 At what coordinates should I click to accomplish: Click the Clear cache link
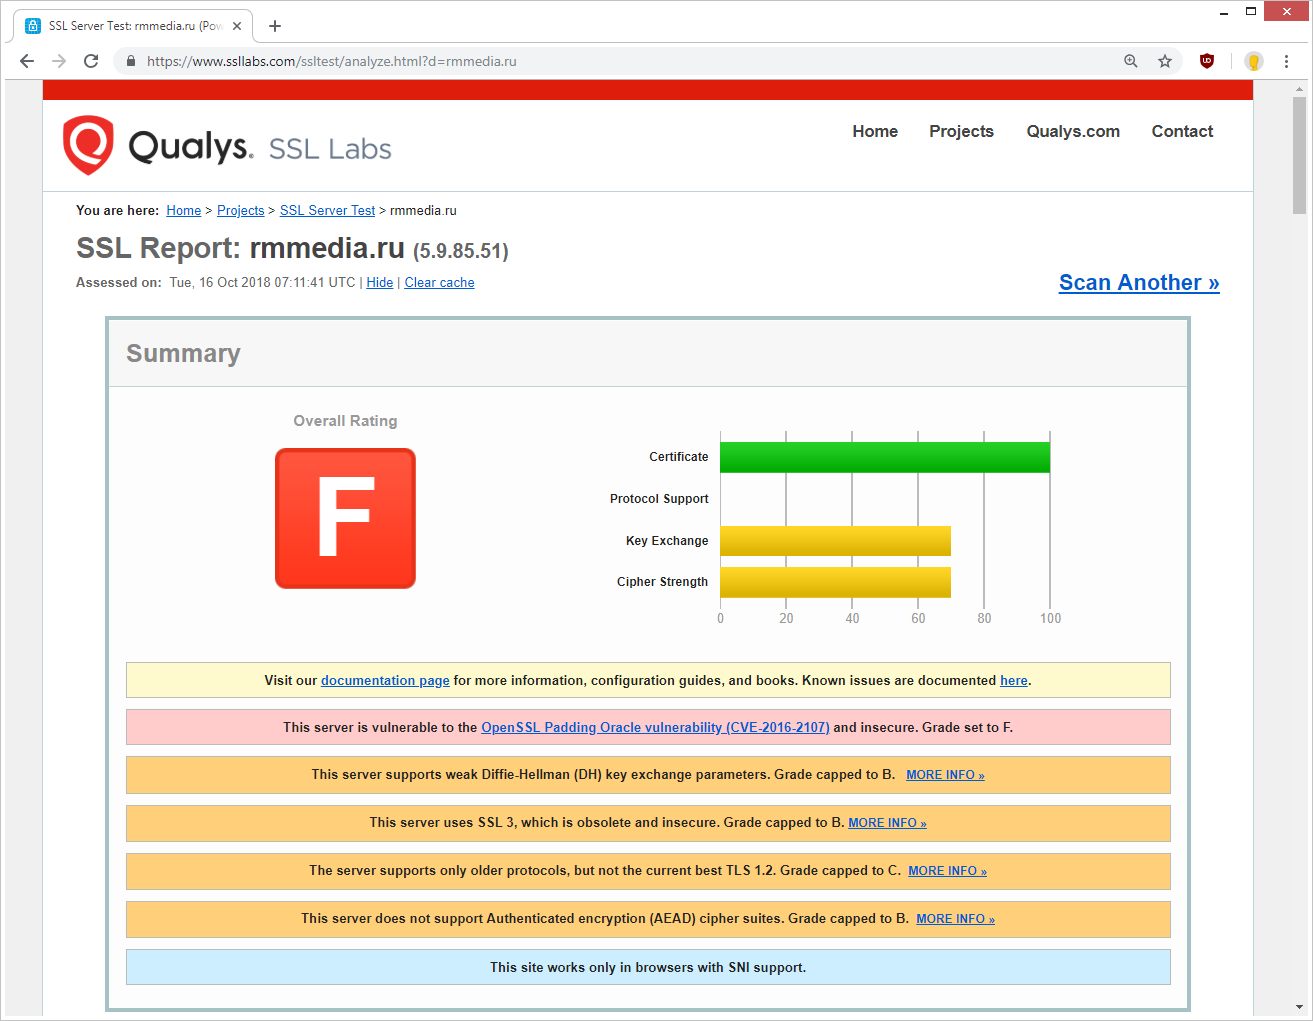pyautogui.click(x=439, y=283)
